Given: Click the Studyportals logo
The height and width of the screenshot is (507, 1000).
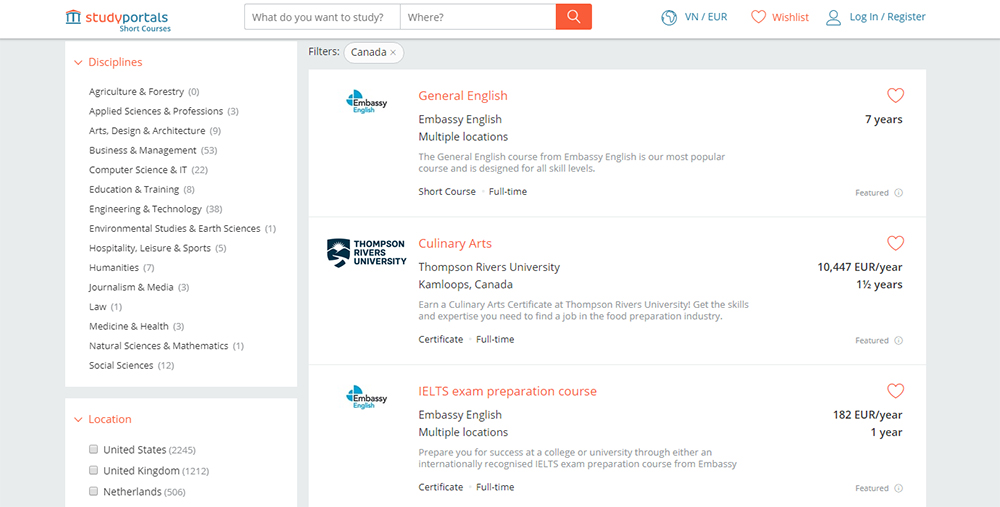Looking at the screenshot, I should [118, 20].
